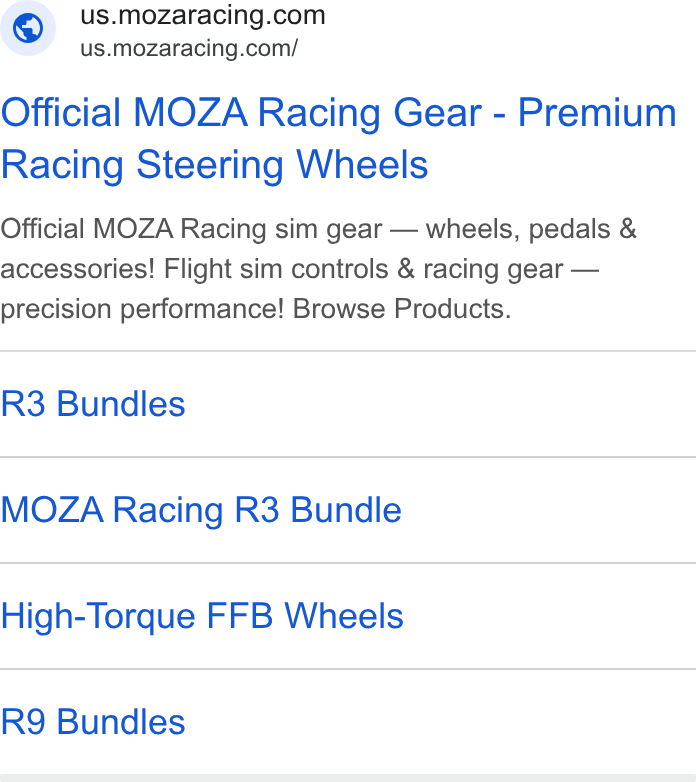This screenshot has height=782, width=696.
Task: Click the gray separator bar below R9 Bundles
Action: (x=348, y=778)
